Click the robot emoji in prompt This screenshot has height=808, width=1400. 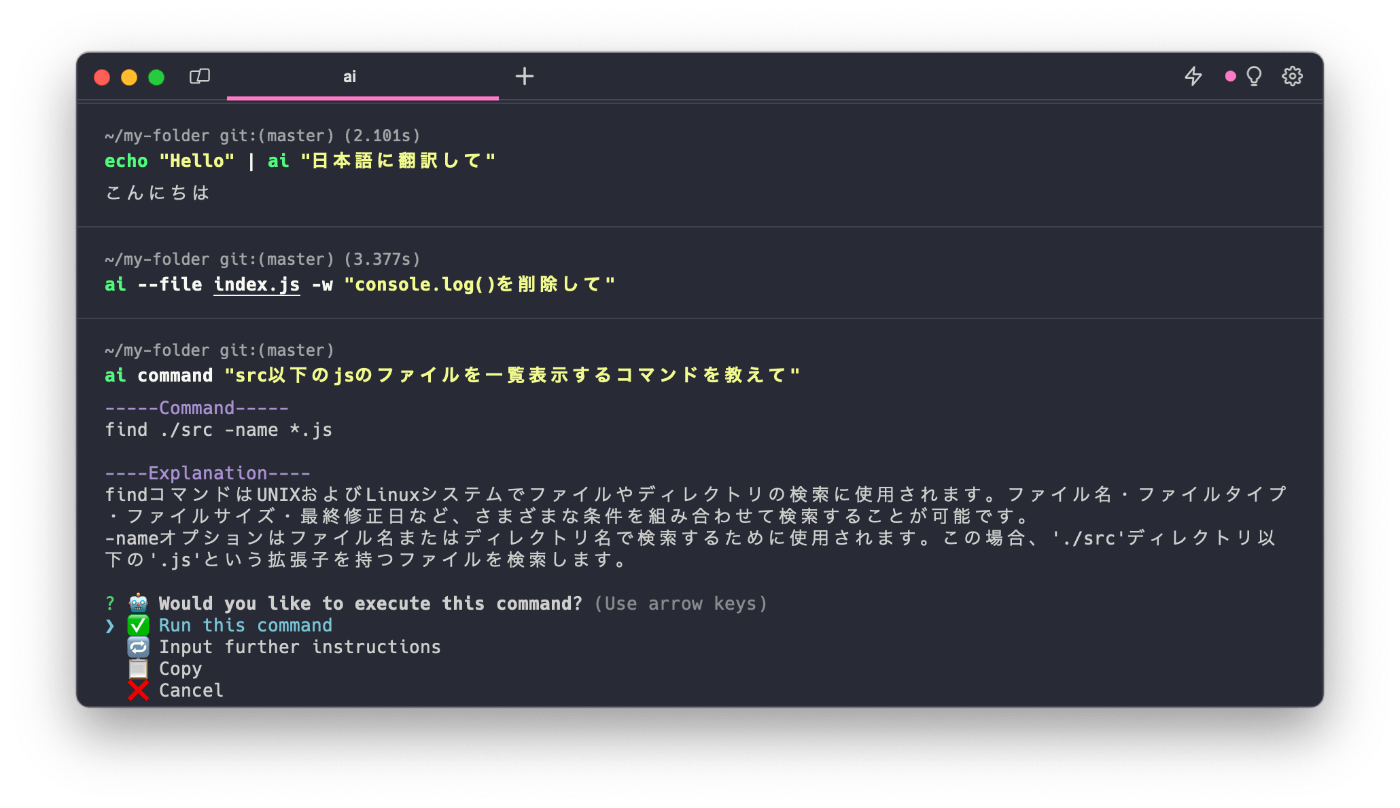click(x=138, y=604)
